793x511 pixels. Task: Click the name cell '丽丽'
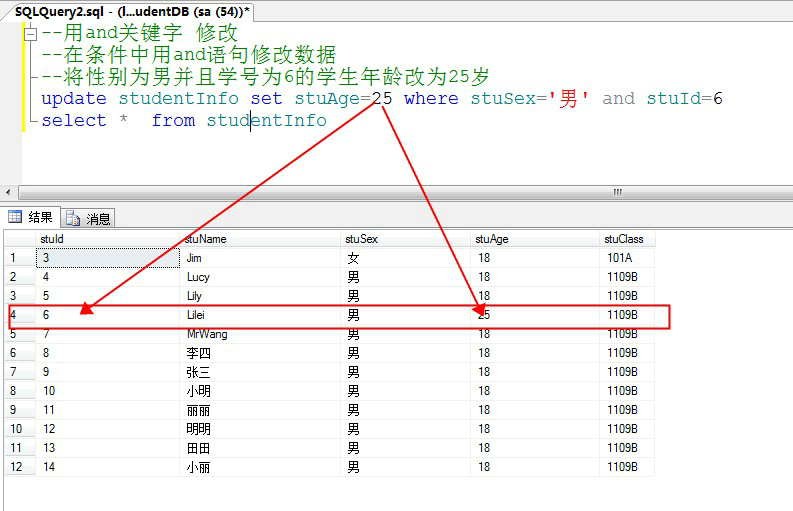point(260,410)
